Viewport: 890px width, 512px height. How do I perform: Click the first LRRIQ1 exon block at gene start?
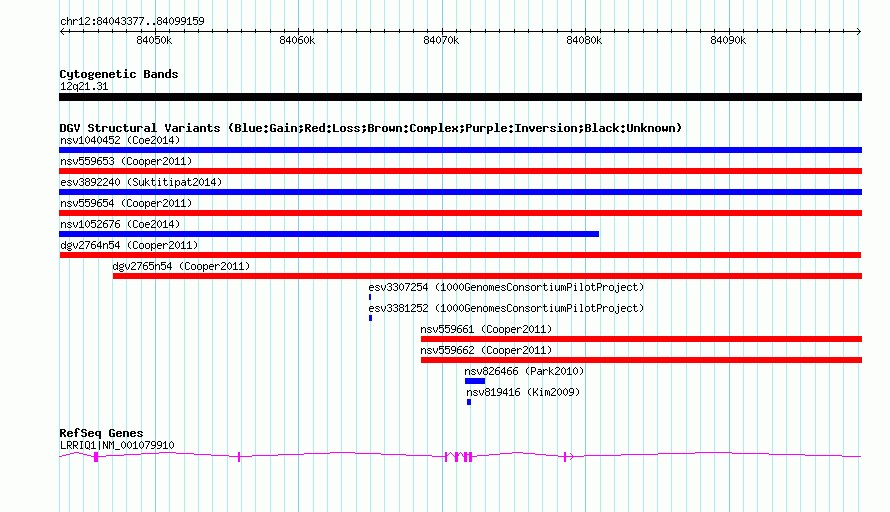click(x=96, y=457)
